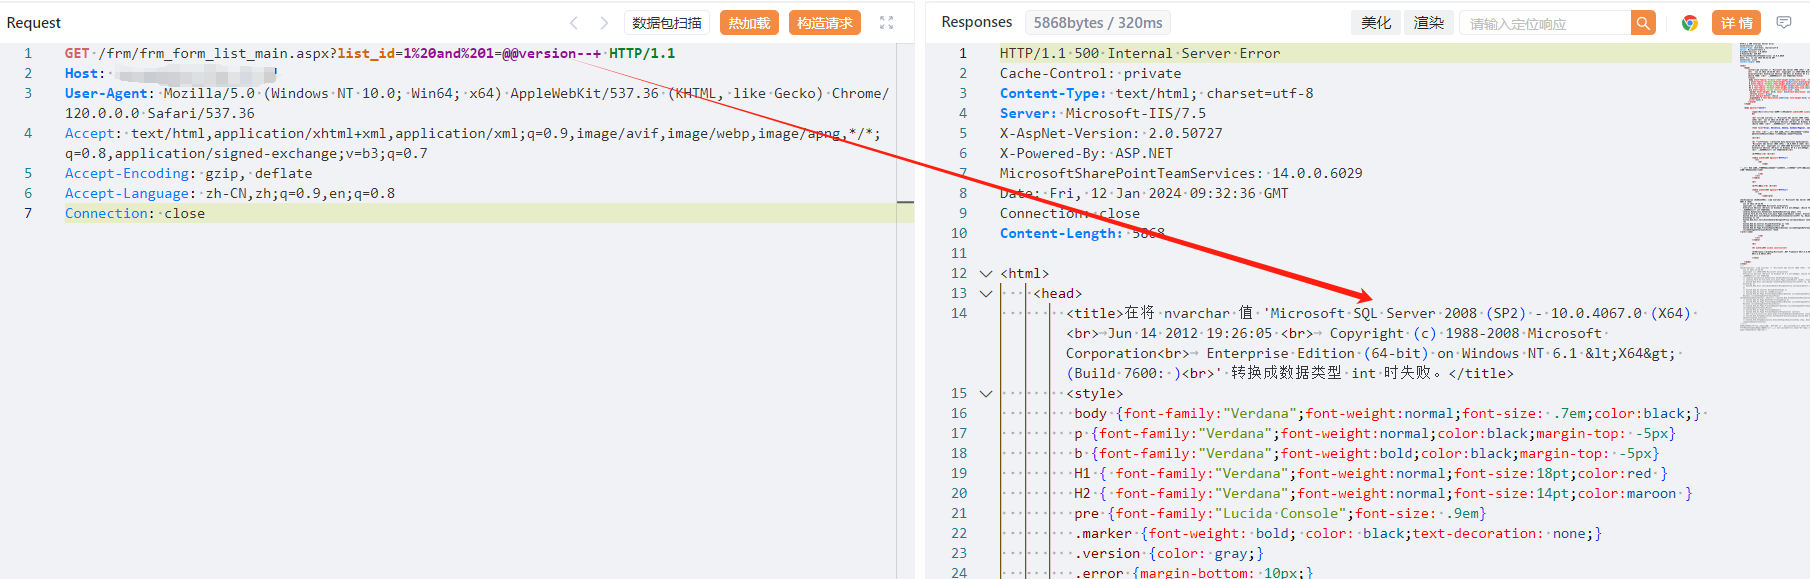Open the comment bubble icon in Responses

coord(1784,23)
